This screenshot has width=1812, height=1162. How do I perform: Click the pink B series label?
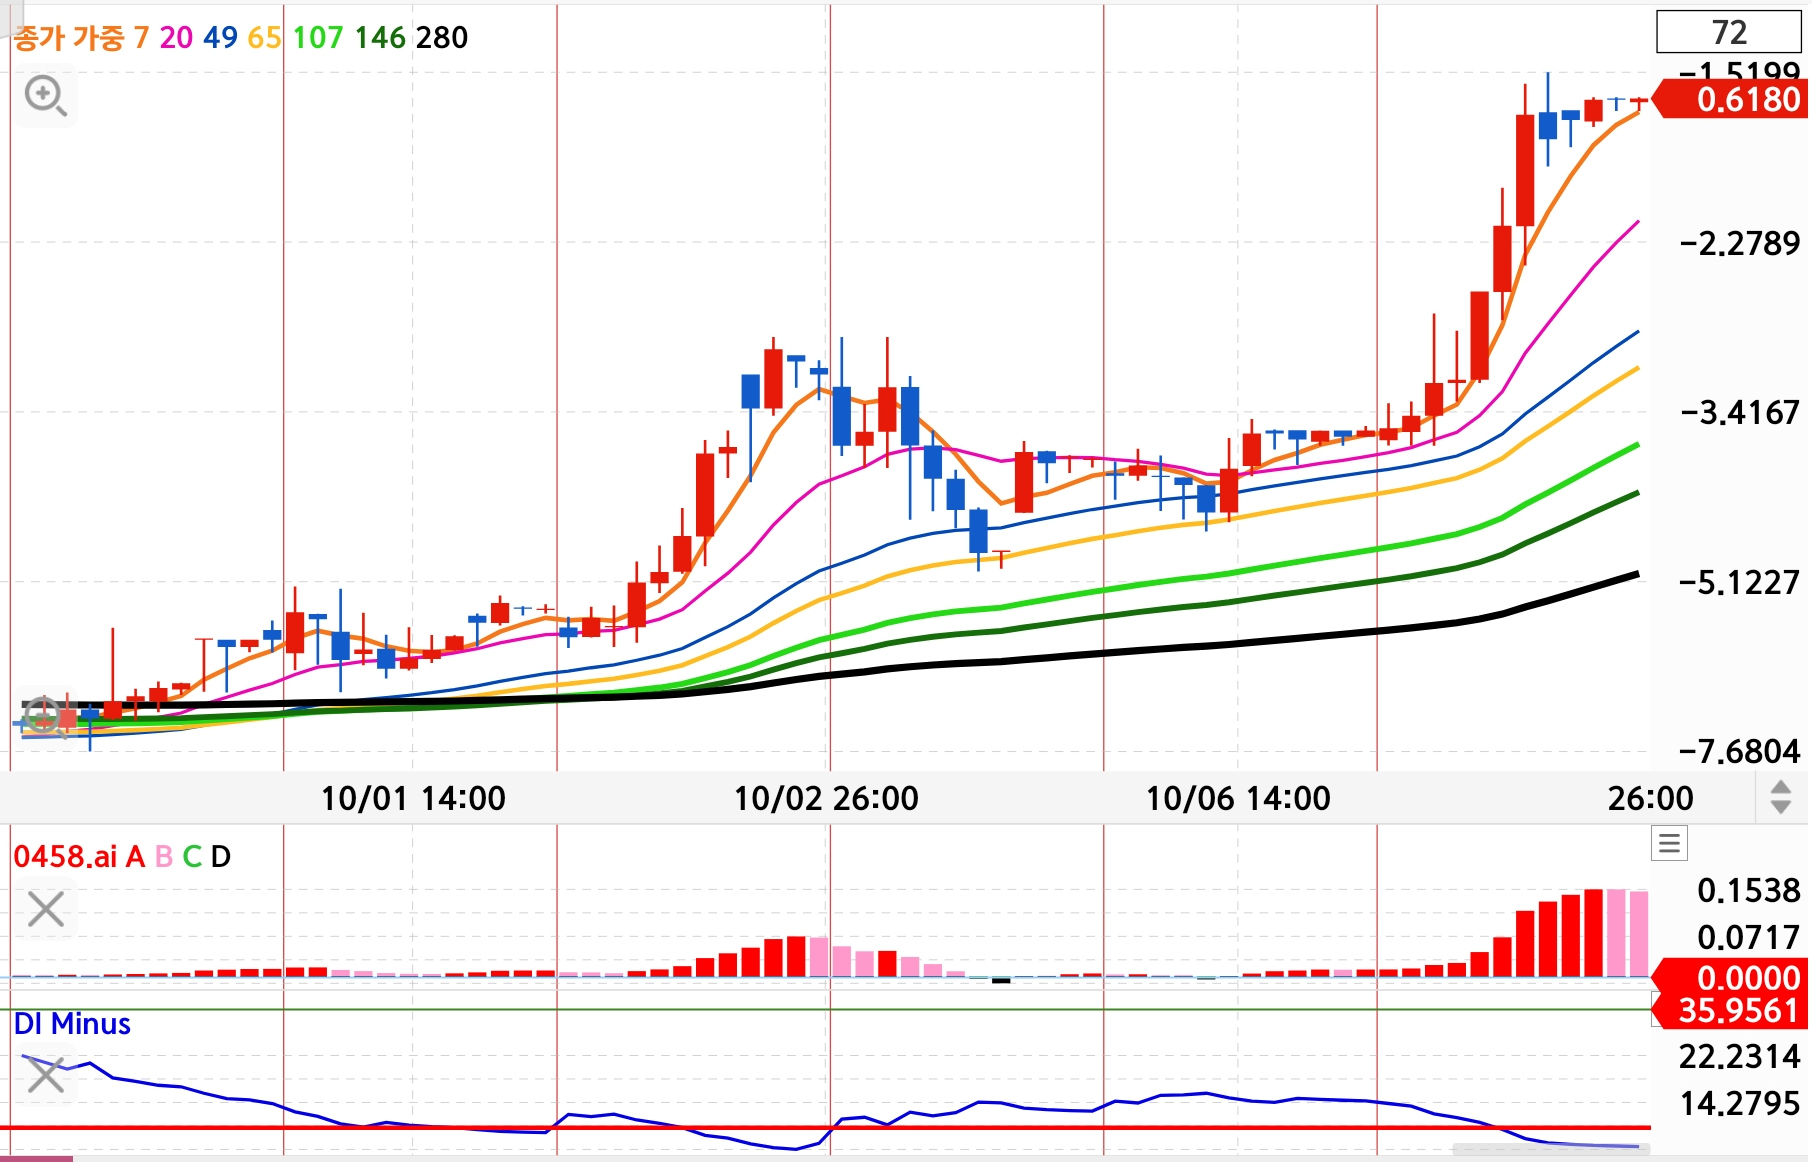coord(164,857)
